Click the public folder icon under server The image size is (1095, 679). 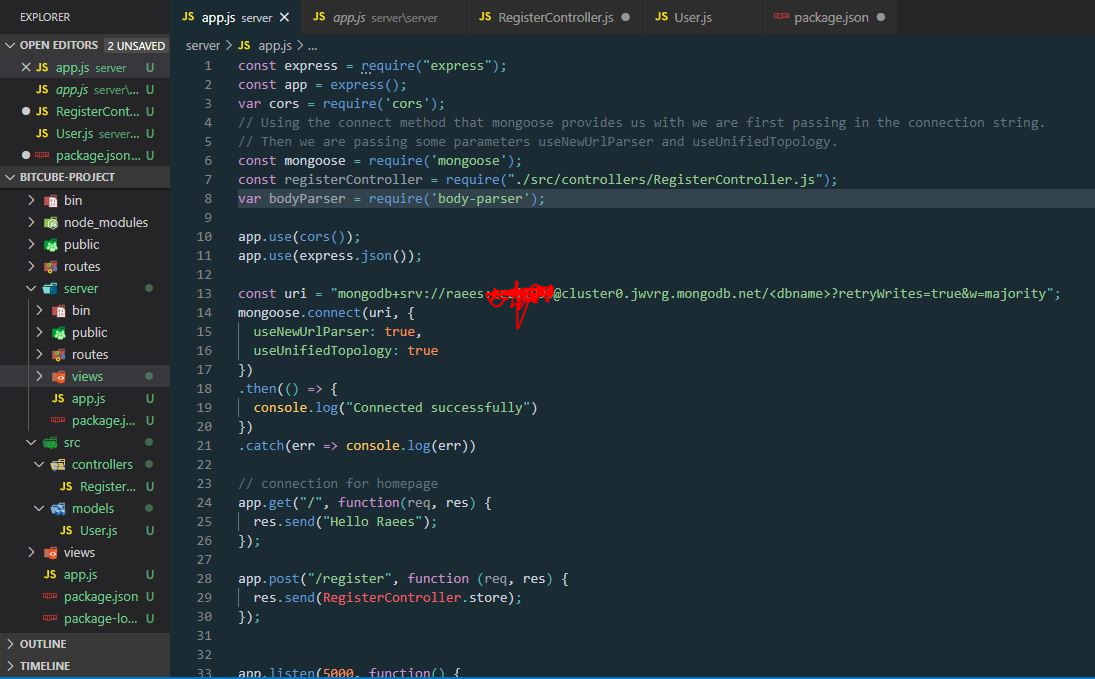59,333
